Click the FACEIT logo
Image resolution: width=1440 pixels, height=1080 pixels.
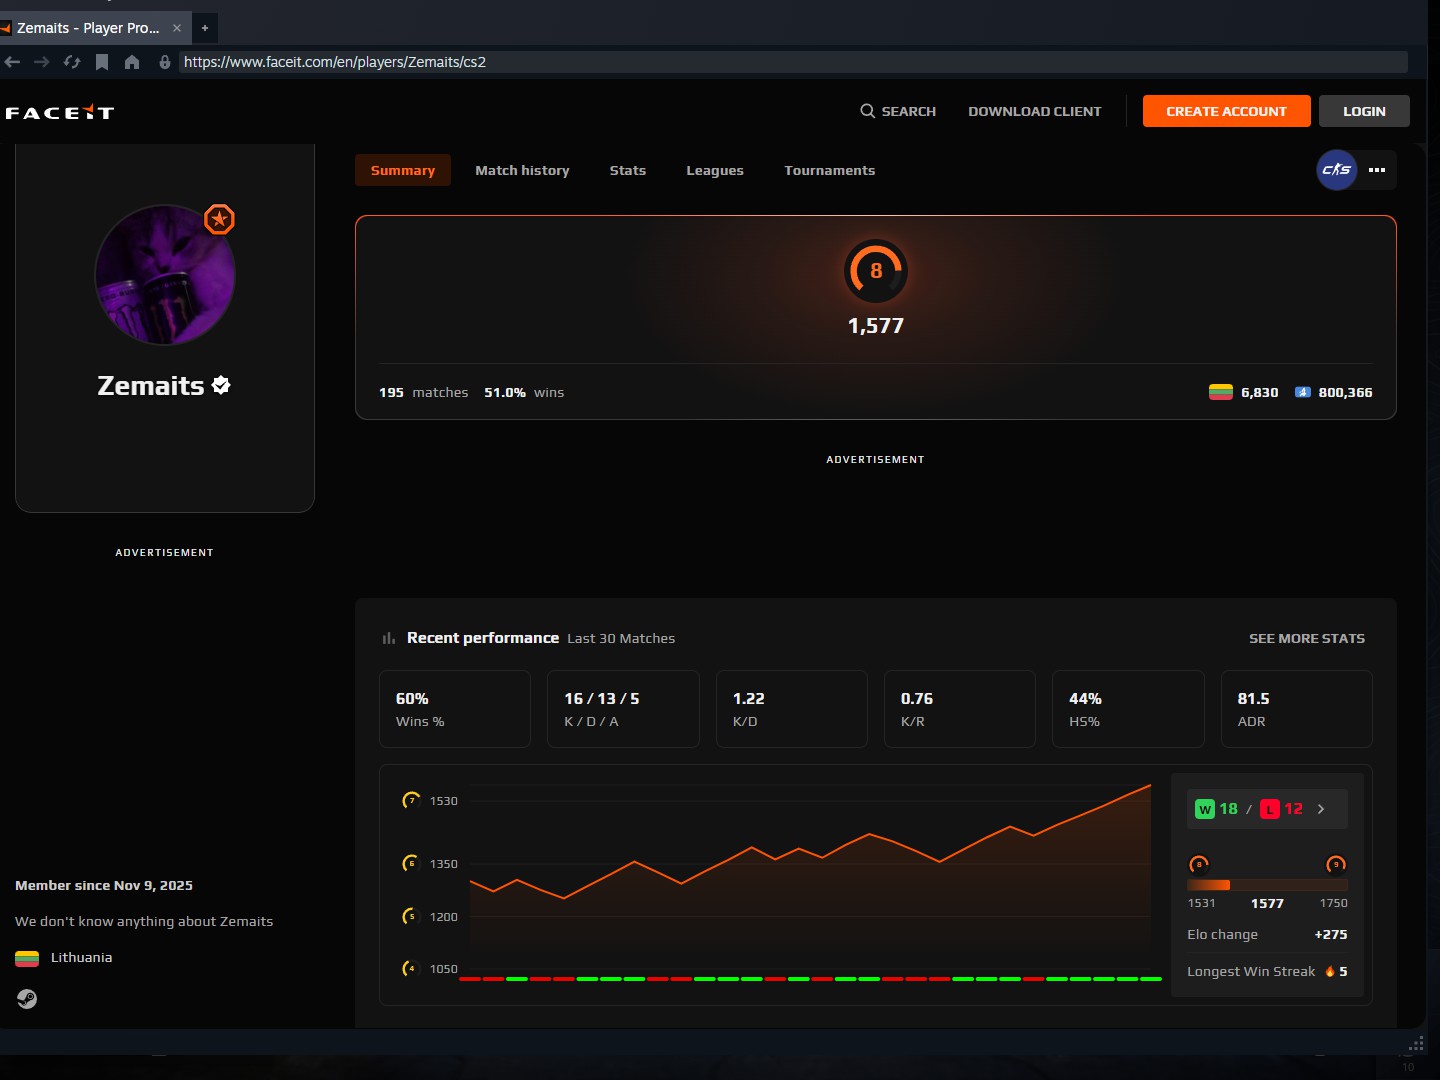click(60, 112)
